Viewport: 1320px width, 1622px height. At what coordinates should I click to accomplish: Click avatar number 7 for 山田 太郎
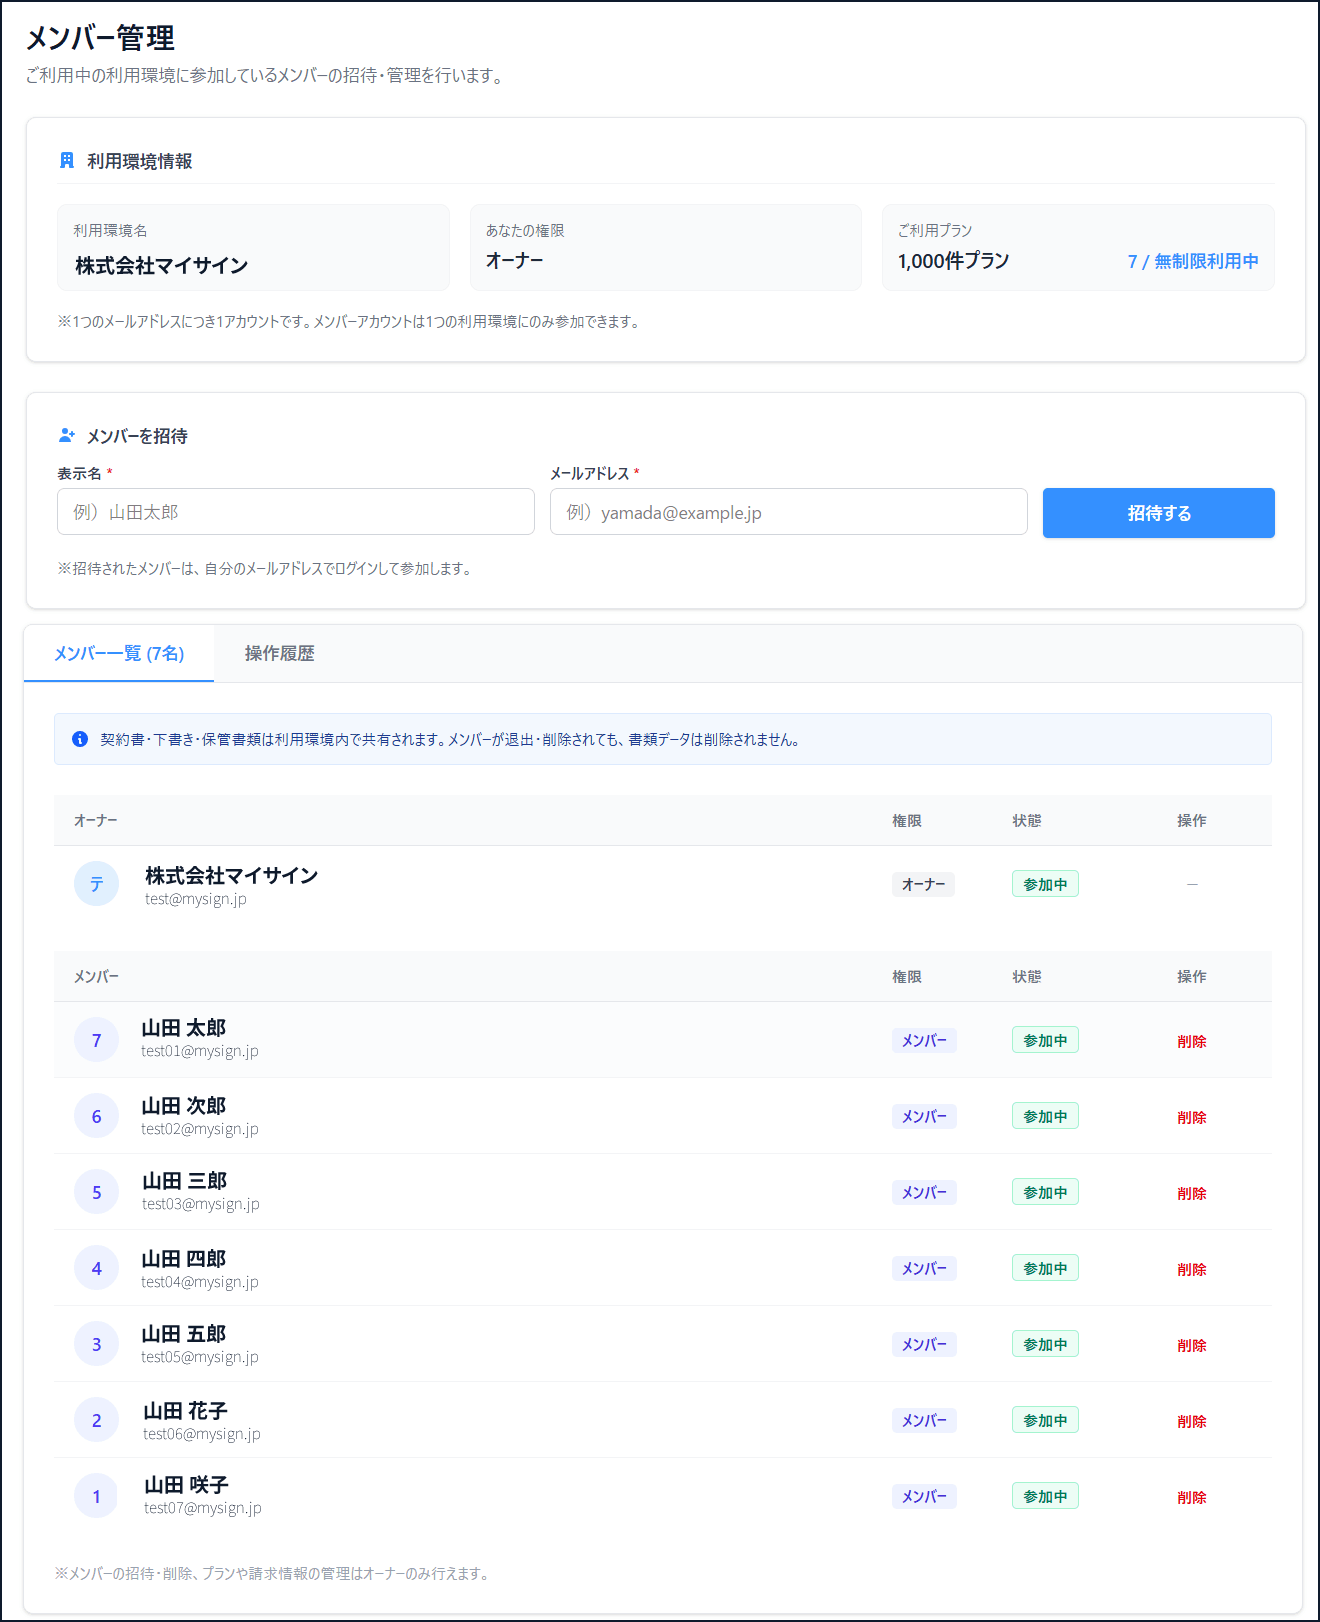pos(97,1040)
